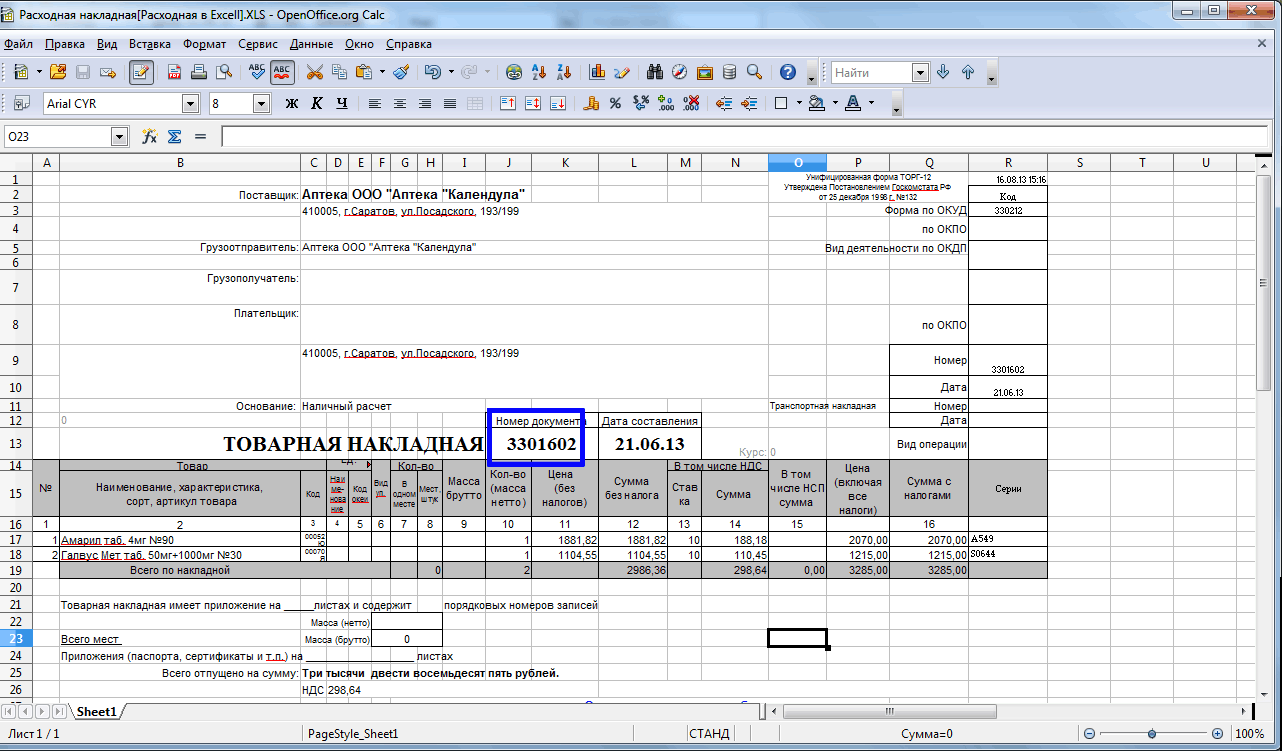The image size is (1282, 751).
Task: Activate the format paintbrush
Action: coord(401,72)
